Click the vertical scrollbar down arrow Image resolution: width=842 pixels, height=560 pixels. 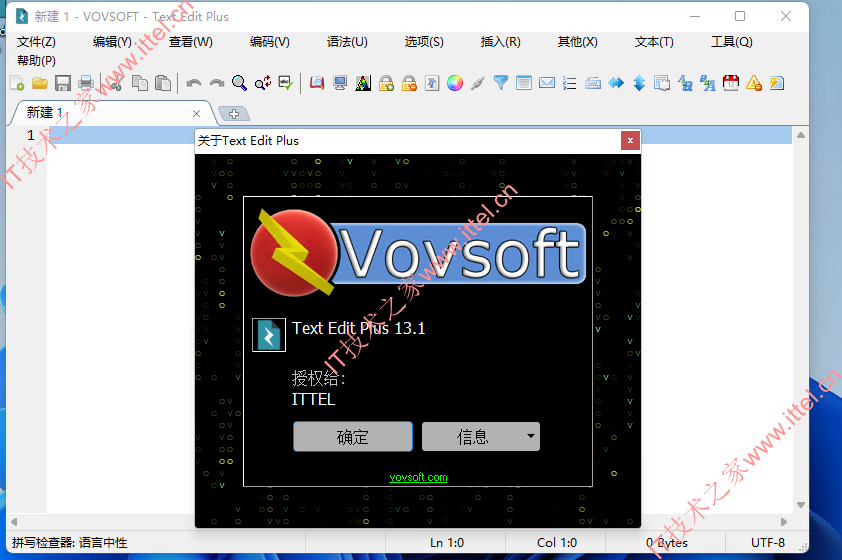click(801, 505)
